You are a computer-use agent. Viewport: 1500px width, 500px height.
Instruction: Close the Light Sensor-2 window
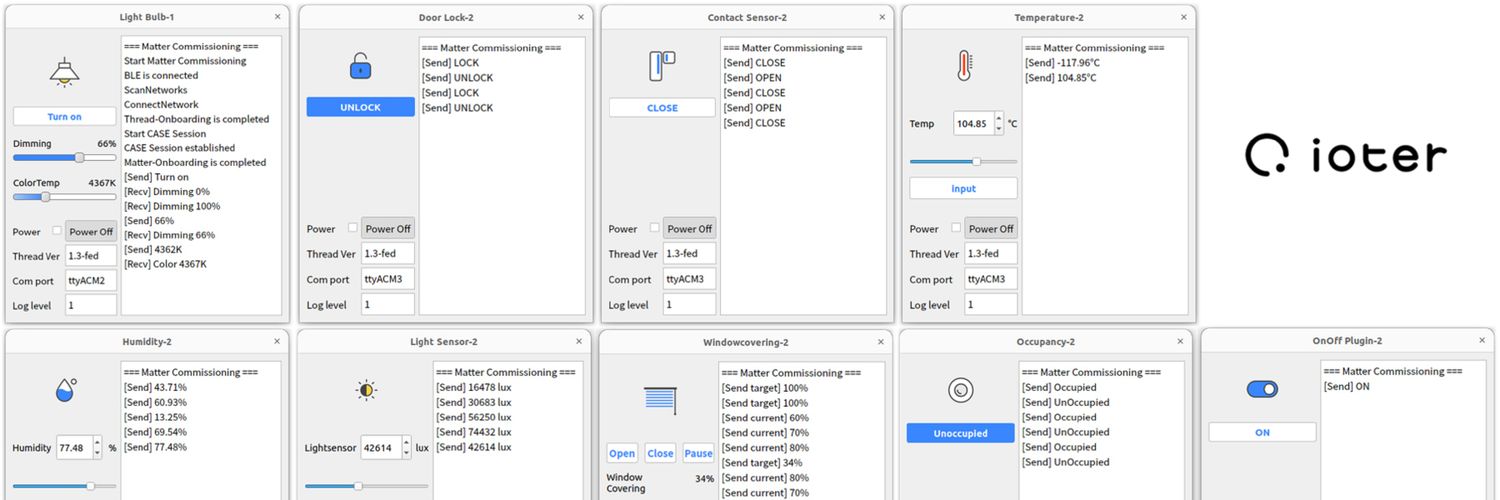[x=579, y=341]
